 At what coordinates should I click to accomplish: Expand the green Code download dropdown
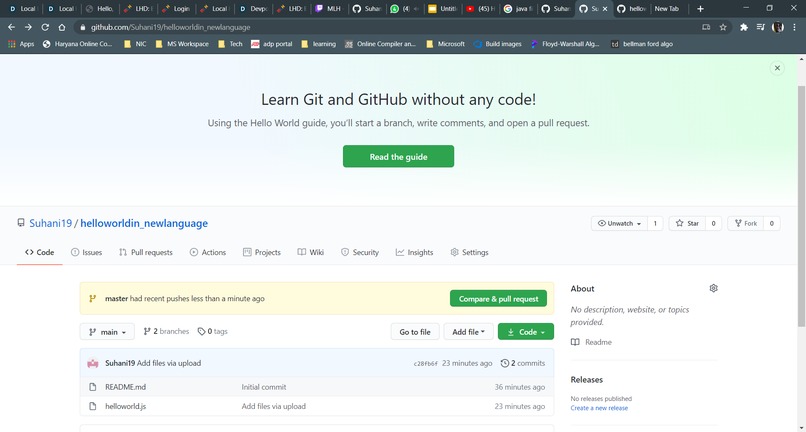click(x=526, y=332)
